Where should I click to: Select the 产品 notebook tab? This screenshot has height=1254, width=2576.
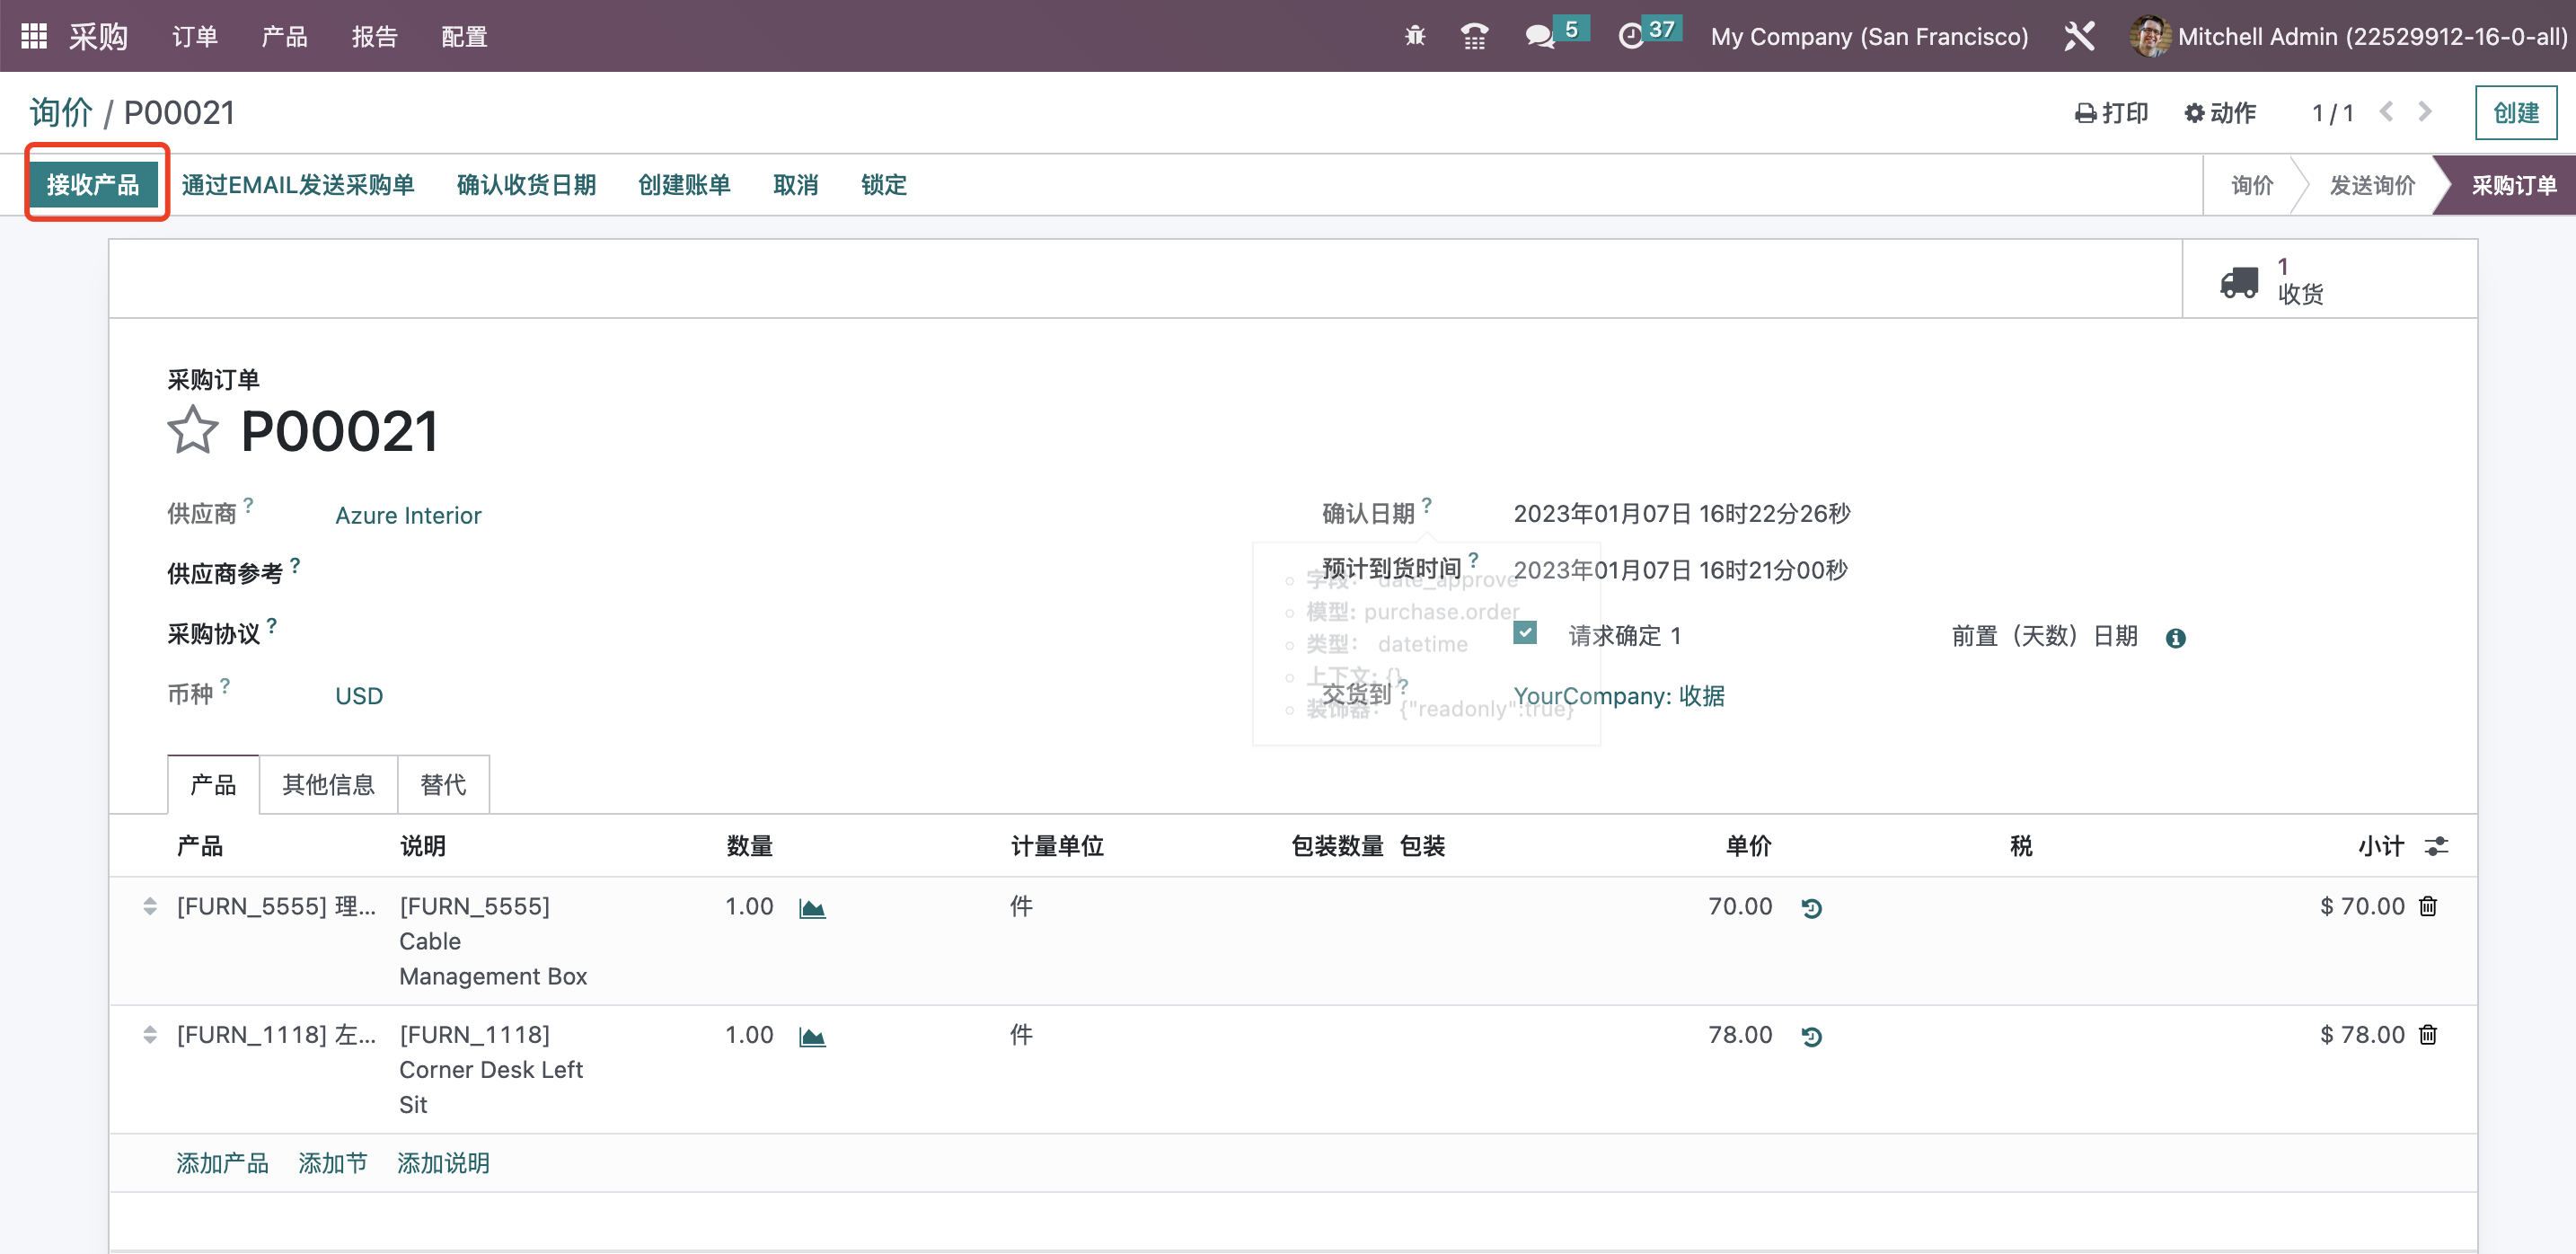coord(213,785)
